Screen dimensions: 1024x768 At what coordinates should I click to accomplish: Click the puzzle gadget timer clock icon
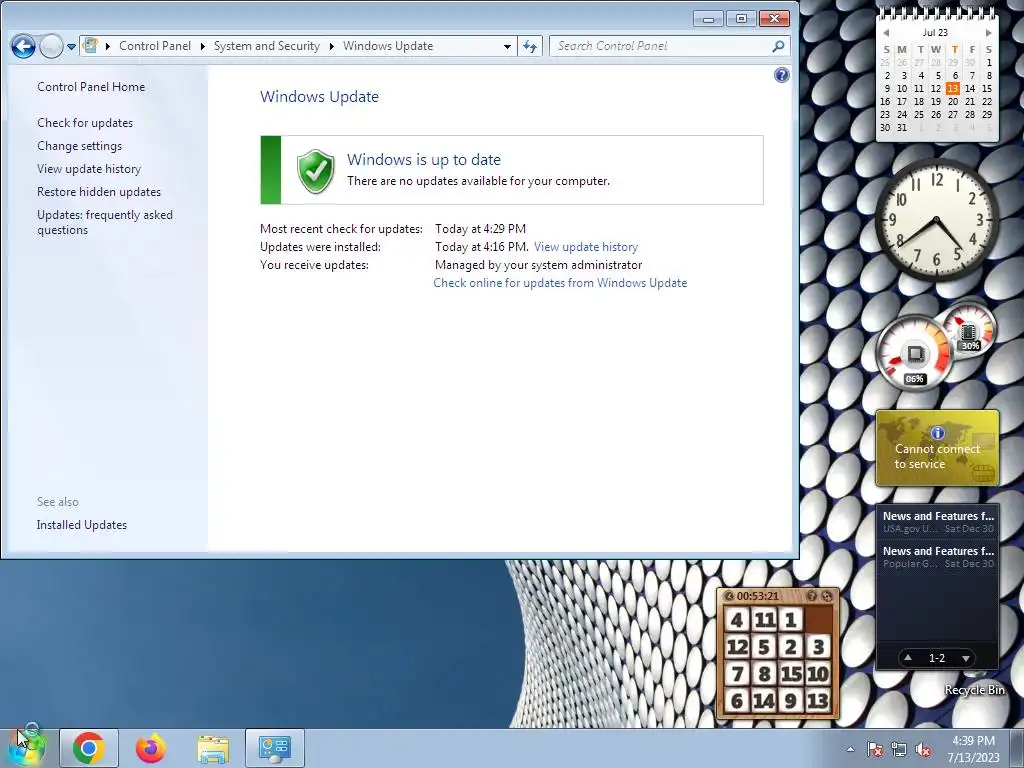(729, 596)
